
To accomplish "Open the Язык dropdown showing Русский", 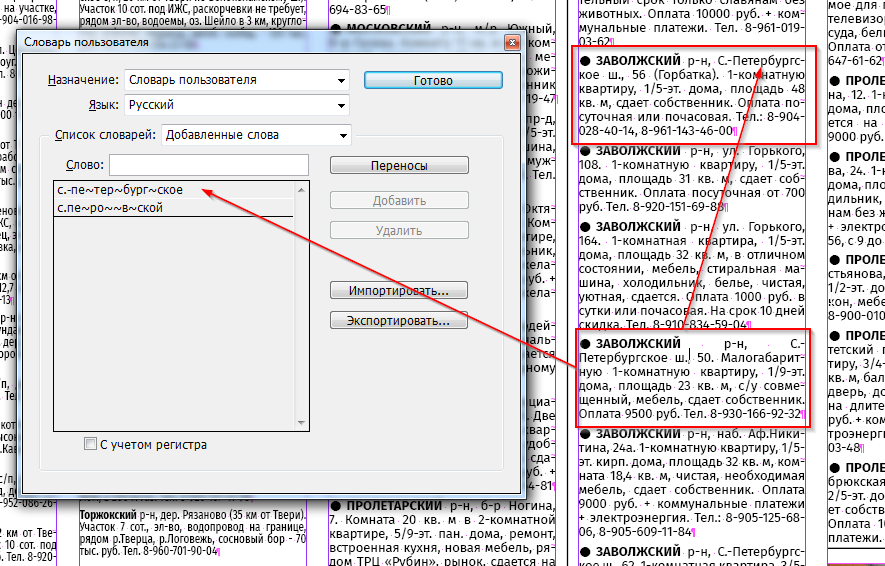I will (237, 105).
